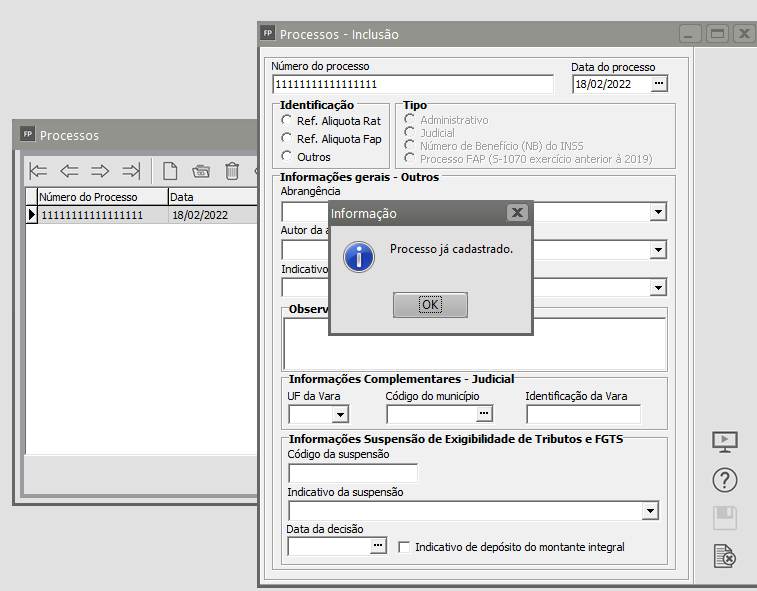Expand the Abrangência dropdown
The image size is (757, 591).
pyautogui.click(x=658, y=212)
